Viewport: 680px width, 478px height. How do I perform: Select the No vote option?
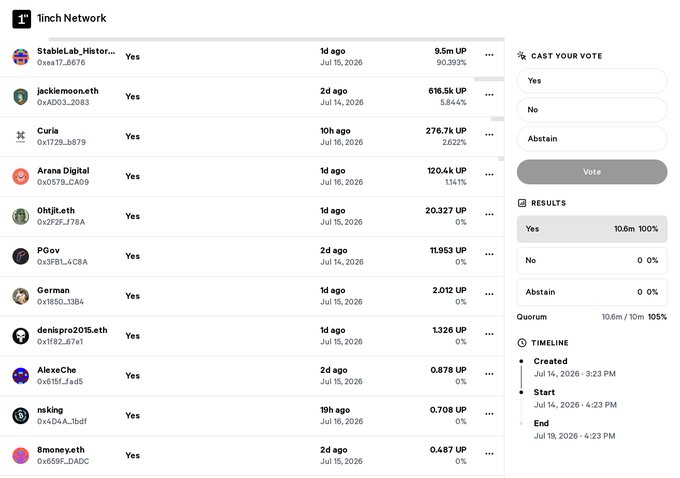point(592,110)
